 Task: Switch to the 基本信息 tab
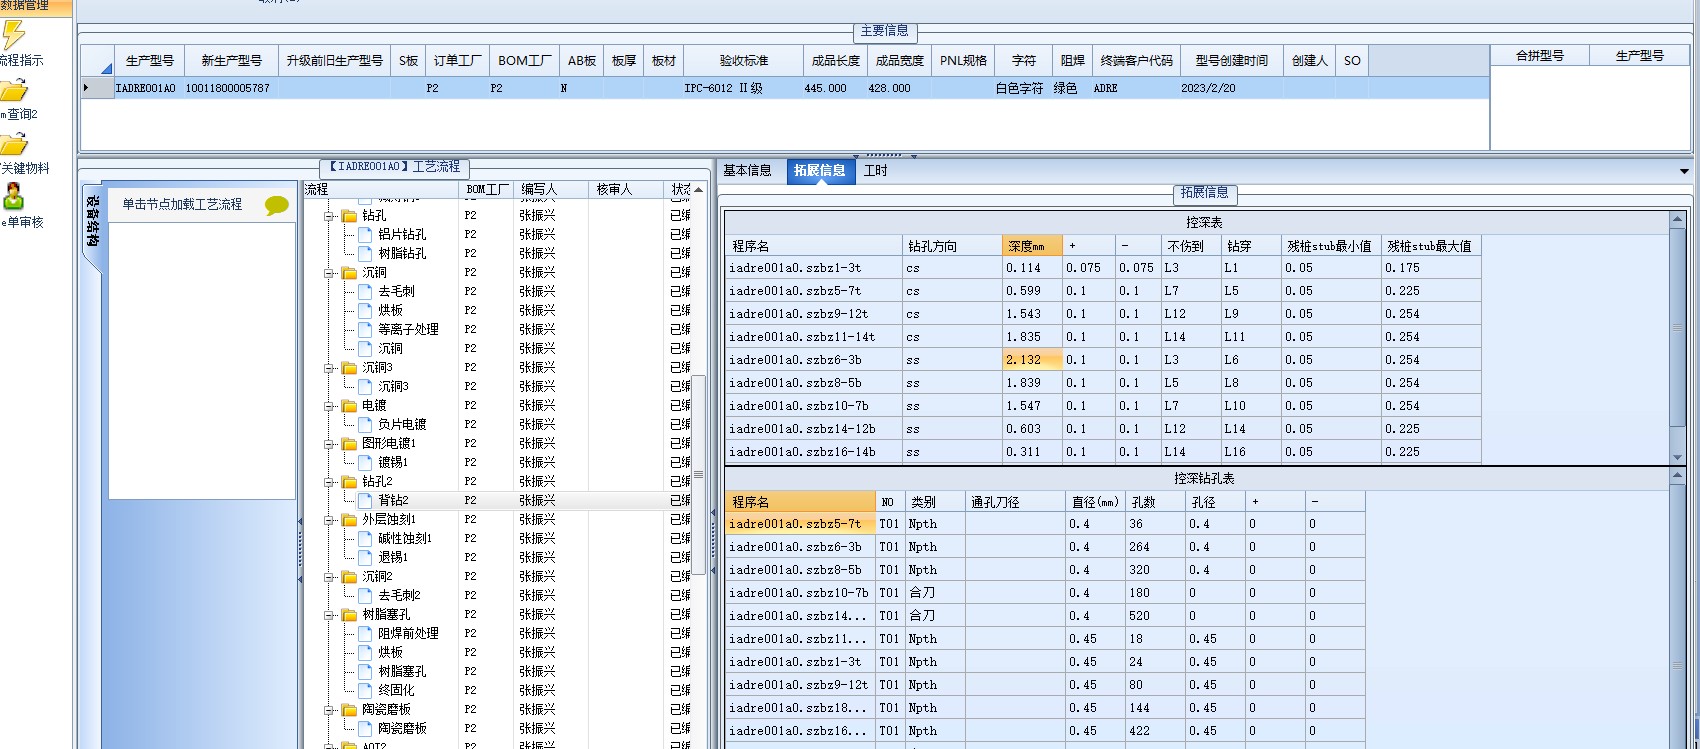(x=747, y=171)
